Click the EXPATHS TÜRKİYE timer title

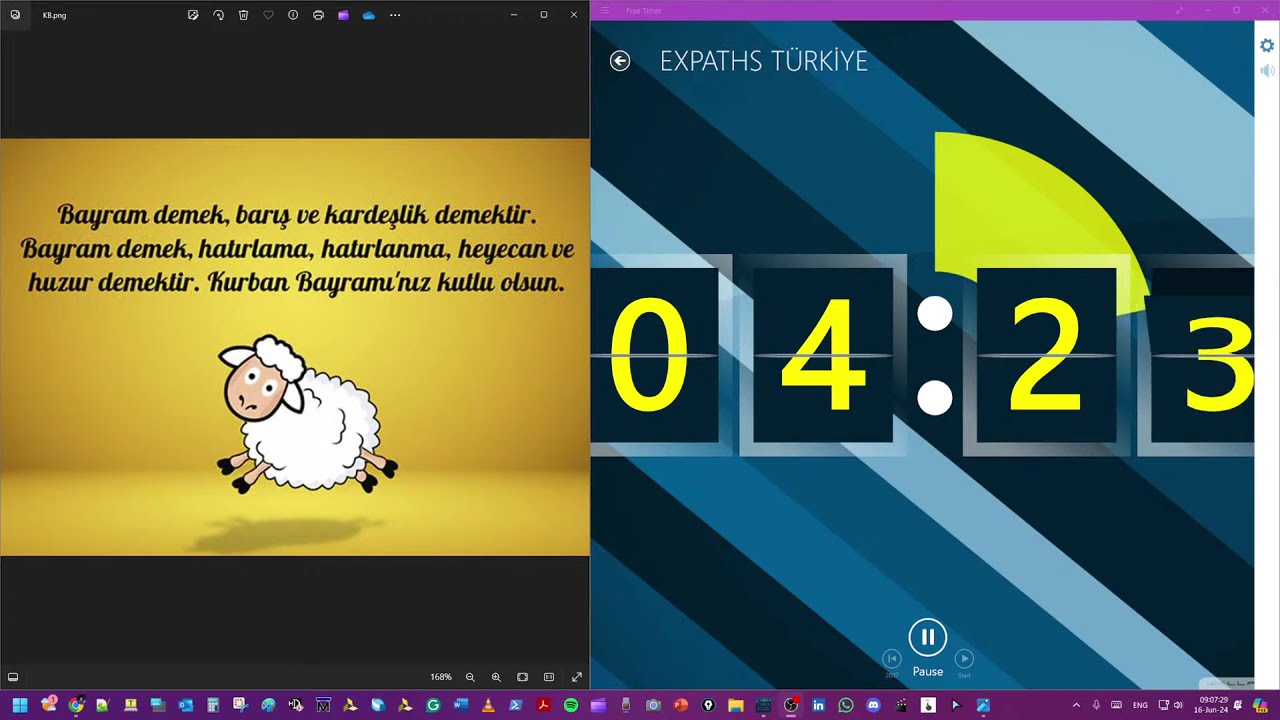pos(764,61)
